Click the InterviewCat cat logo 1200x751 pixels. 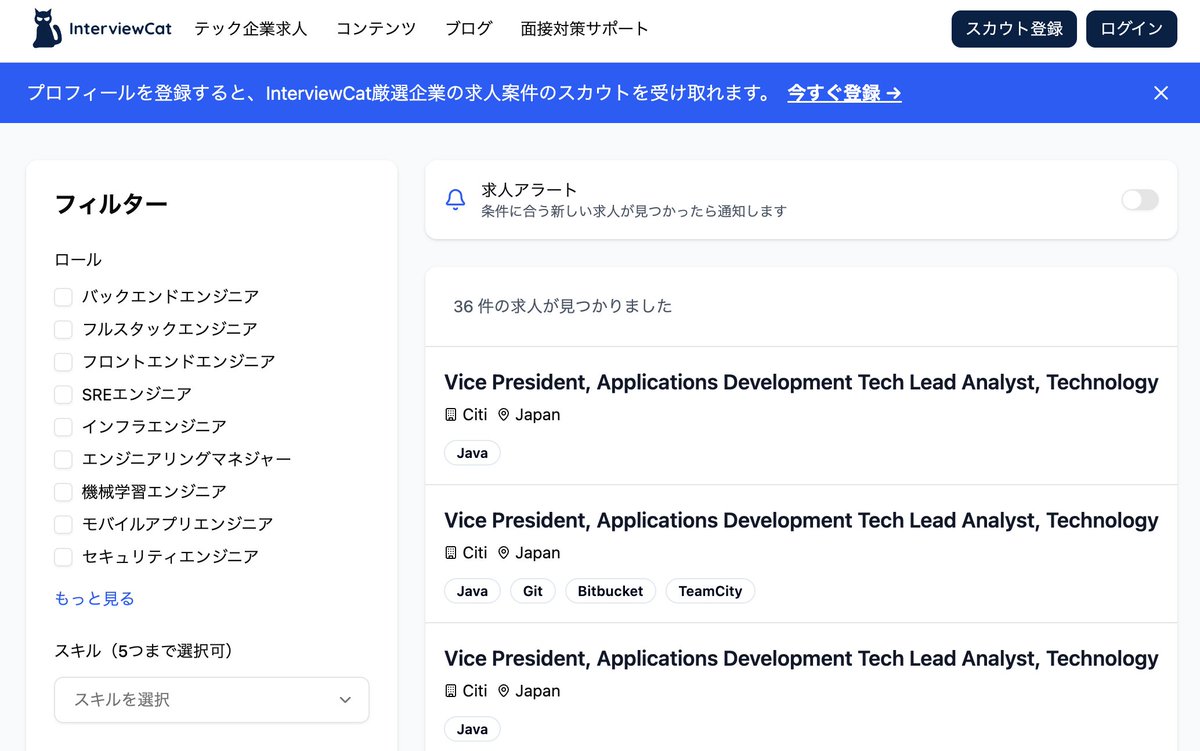tap(46, 29)
